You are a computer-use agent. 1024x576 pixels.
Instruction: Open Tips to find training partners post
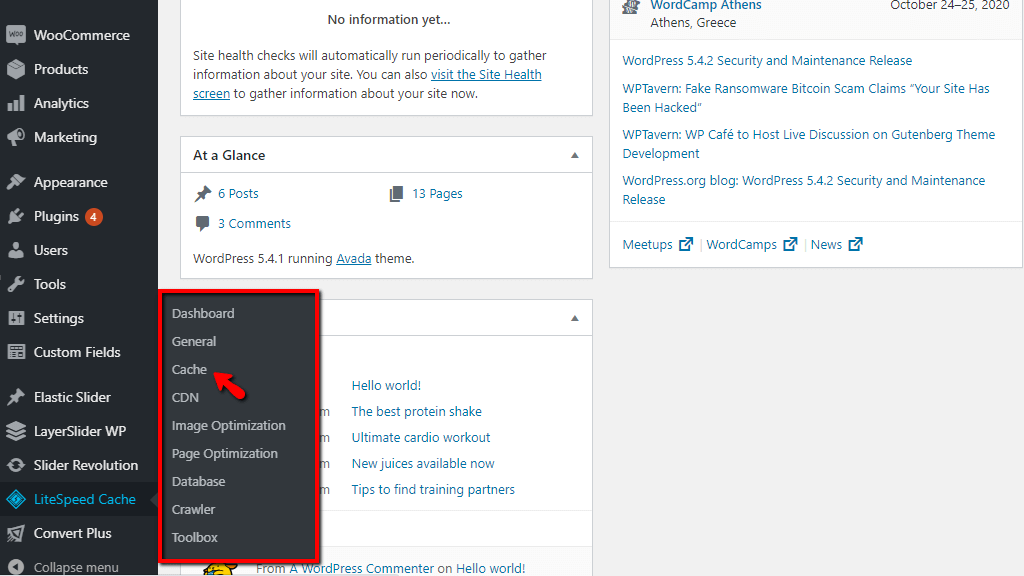tap(433, 490)
